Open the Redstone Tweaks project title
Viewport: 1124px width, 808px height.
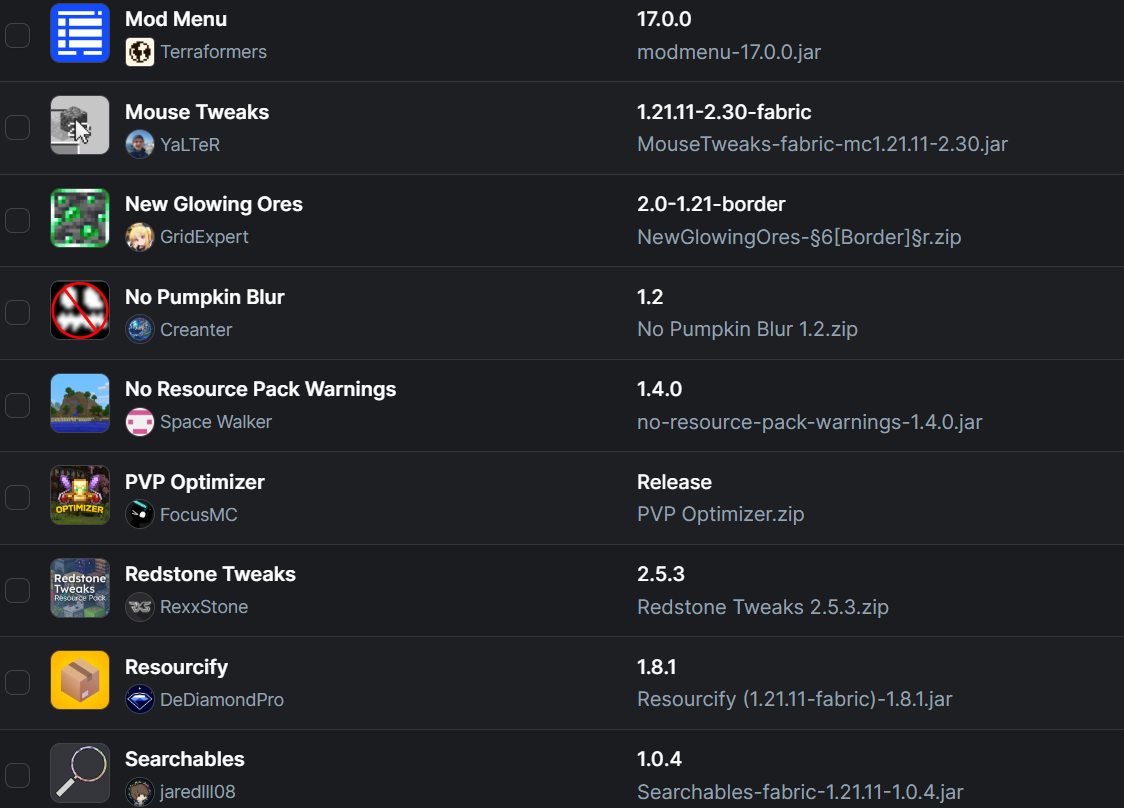[210, 574]
